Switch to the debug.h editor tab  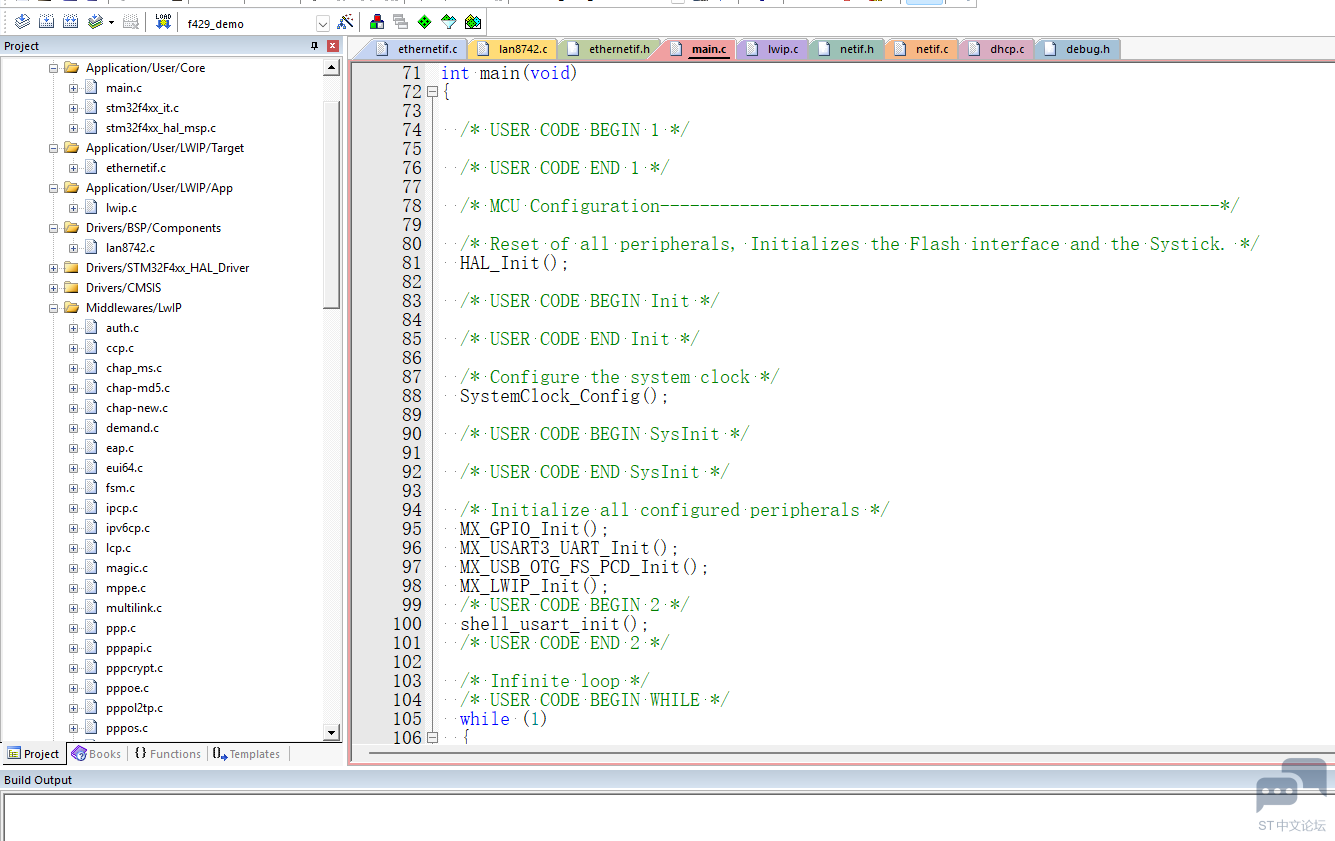point(1078,49)
